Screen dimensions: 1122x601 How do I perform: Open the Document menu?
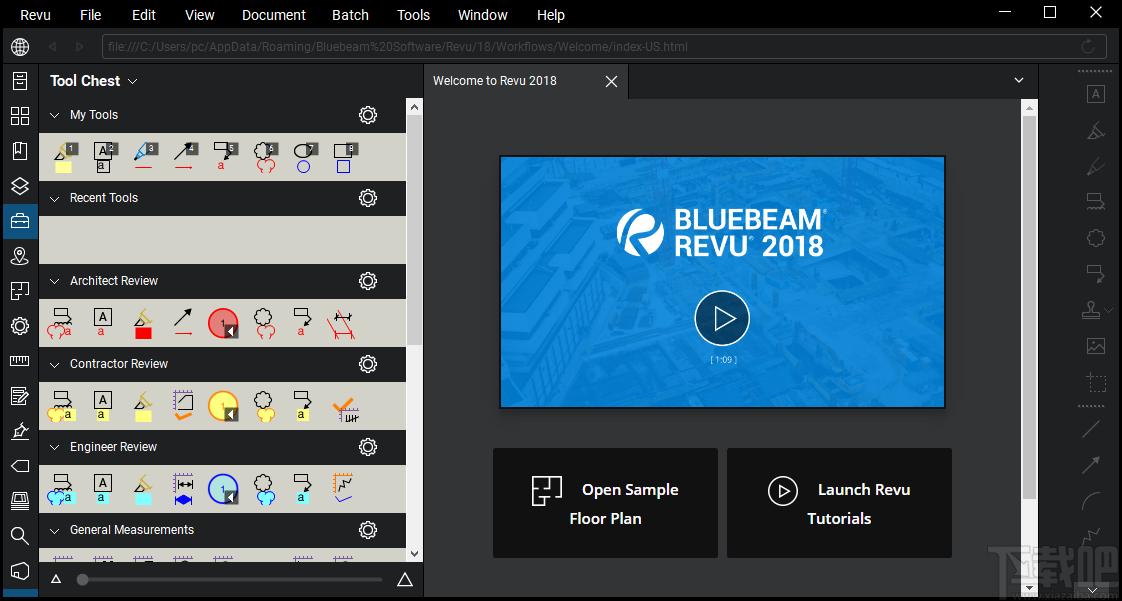273,14
